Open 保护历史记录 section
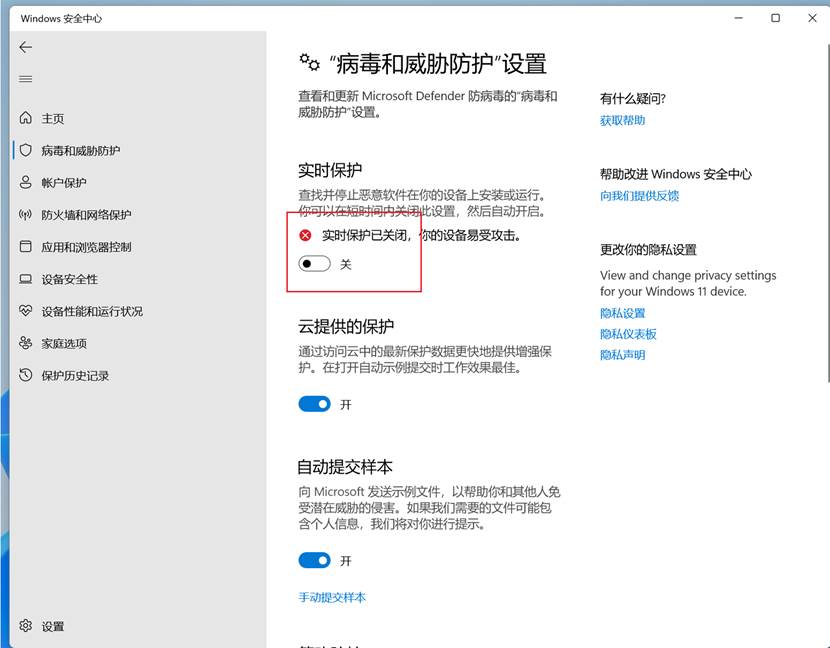 (x=75, y=376)
